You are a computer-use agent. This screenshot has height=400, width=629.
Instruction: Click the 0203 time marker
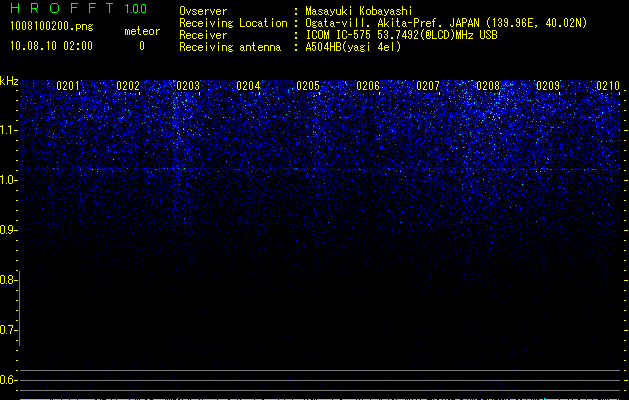click(188, 86)
